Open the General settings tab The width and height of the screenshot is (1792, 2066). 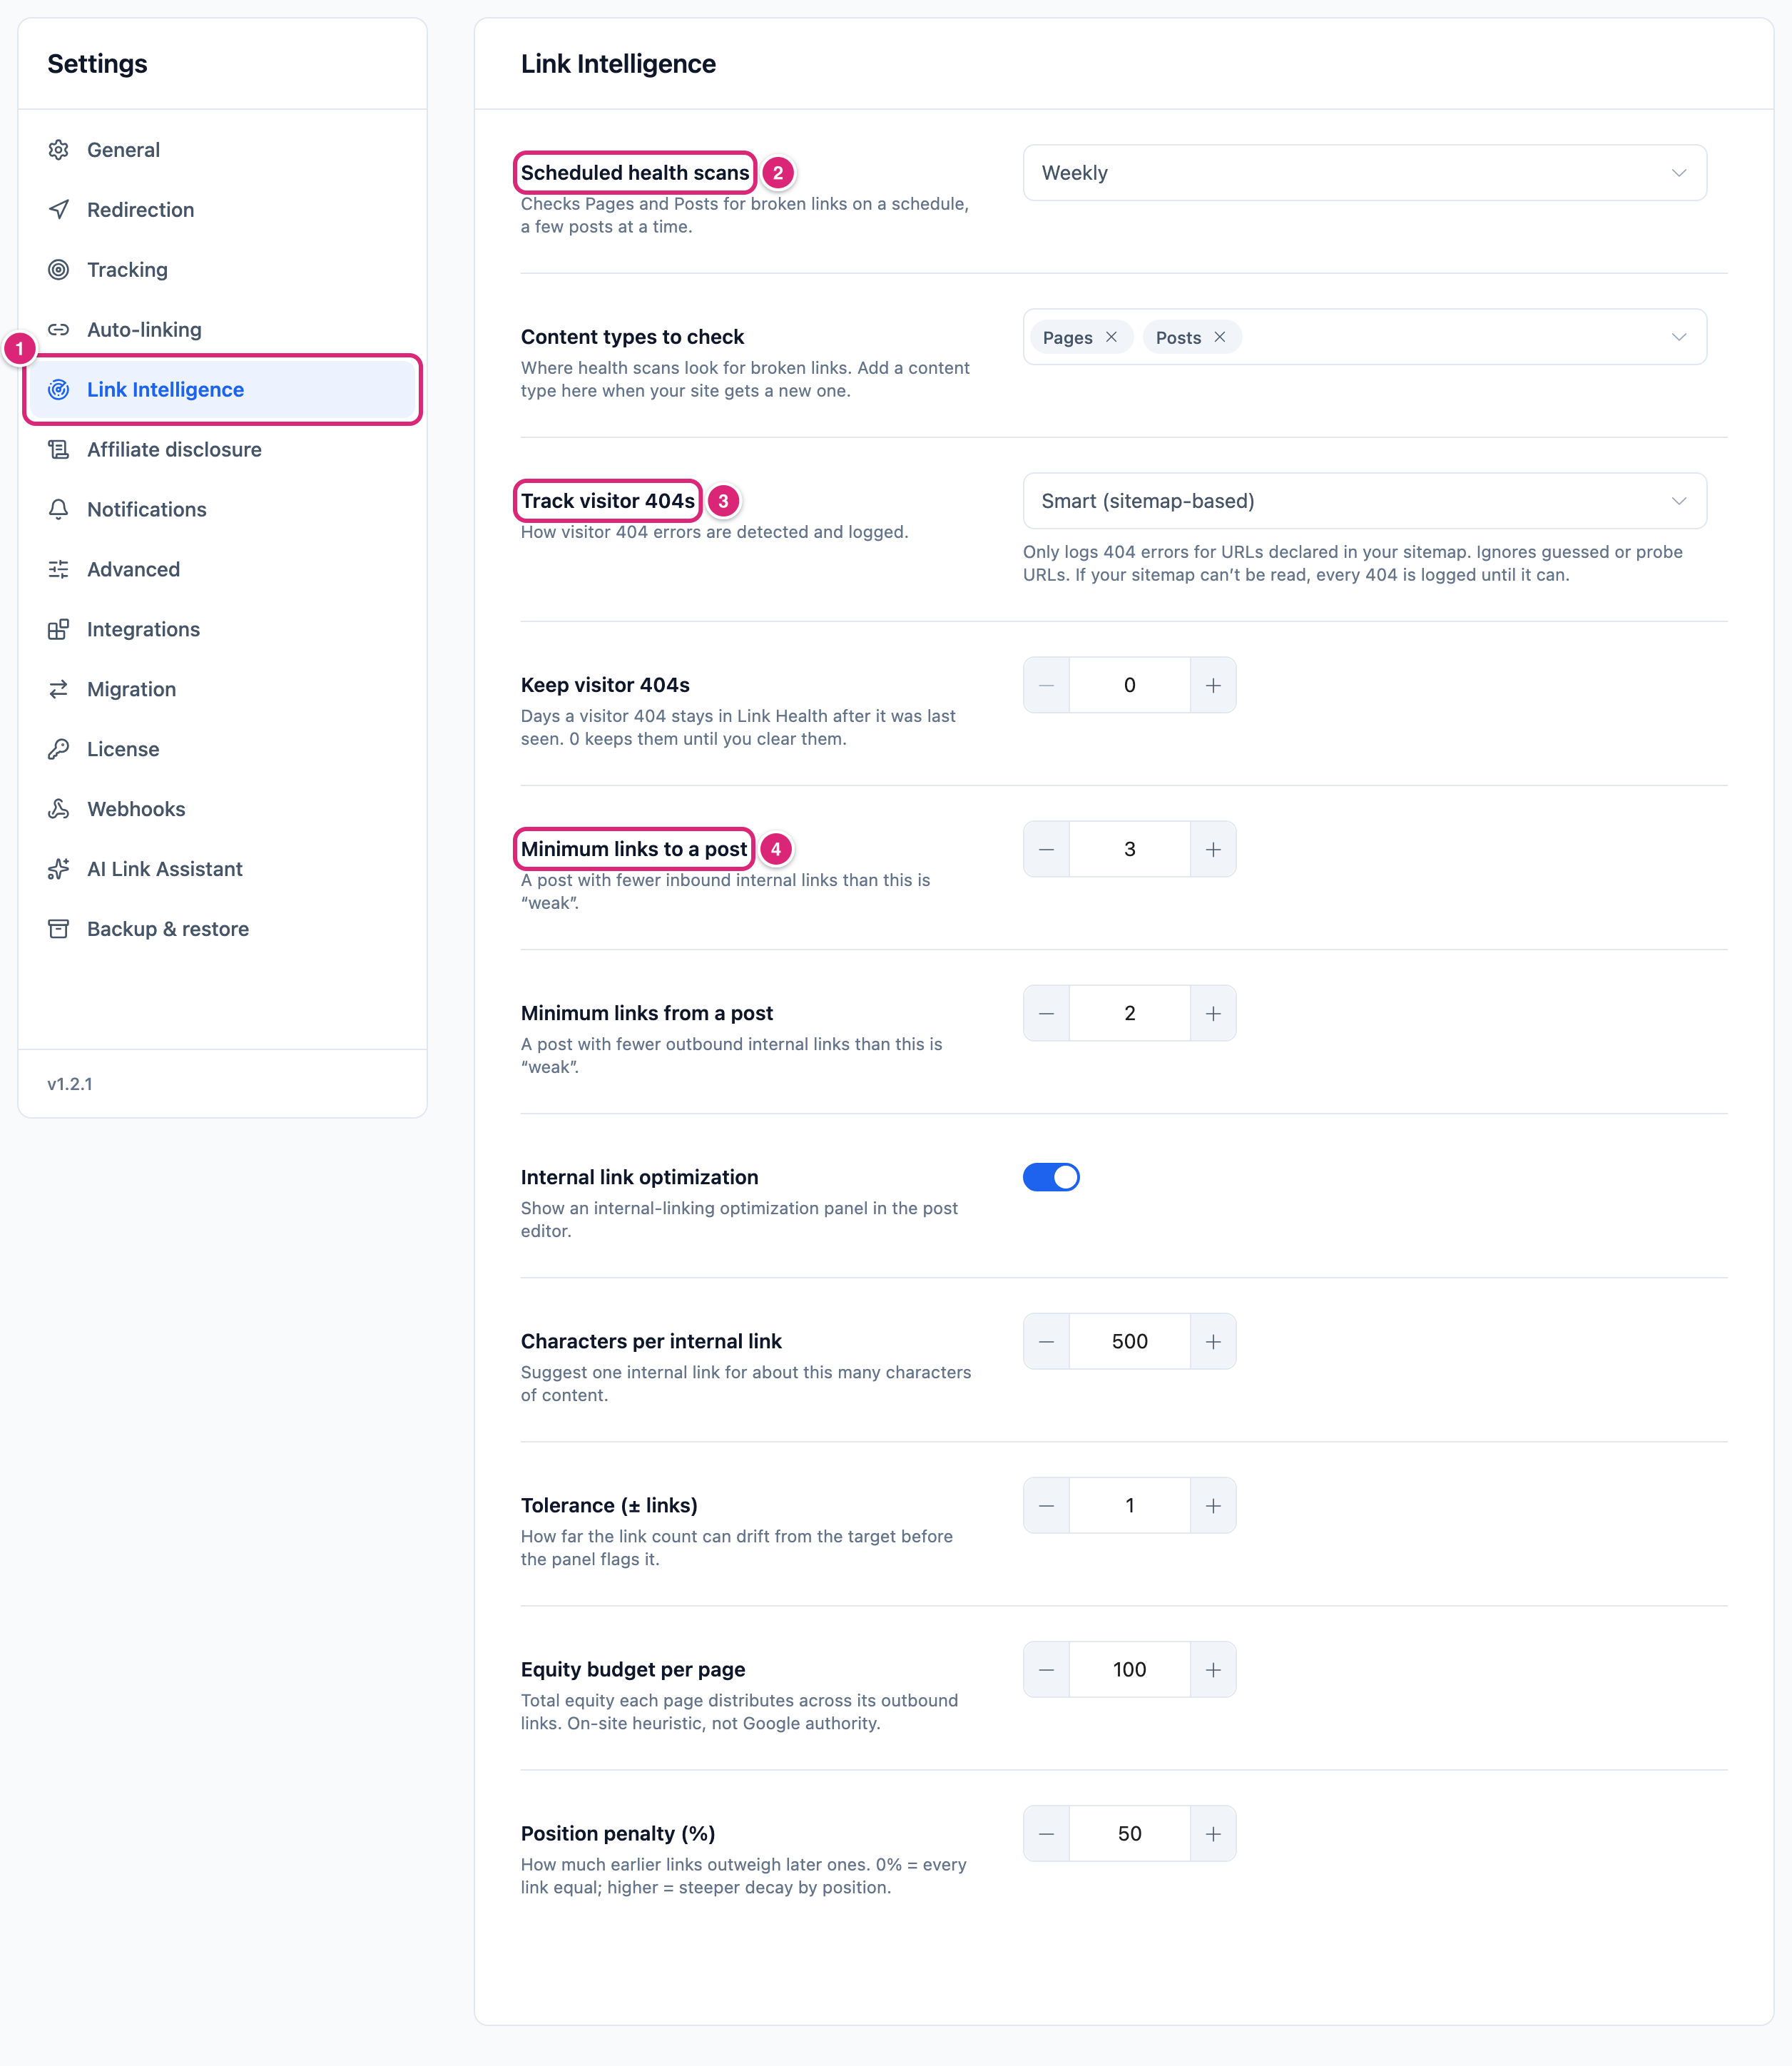tap(222, 150)
